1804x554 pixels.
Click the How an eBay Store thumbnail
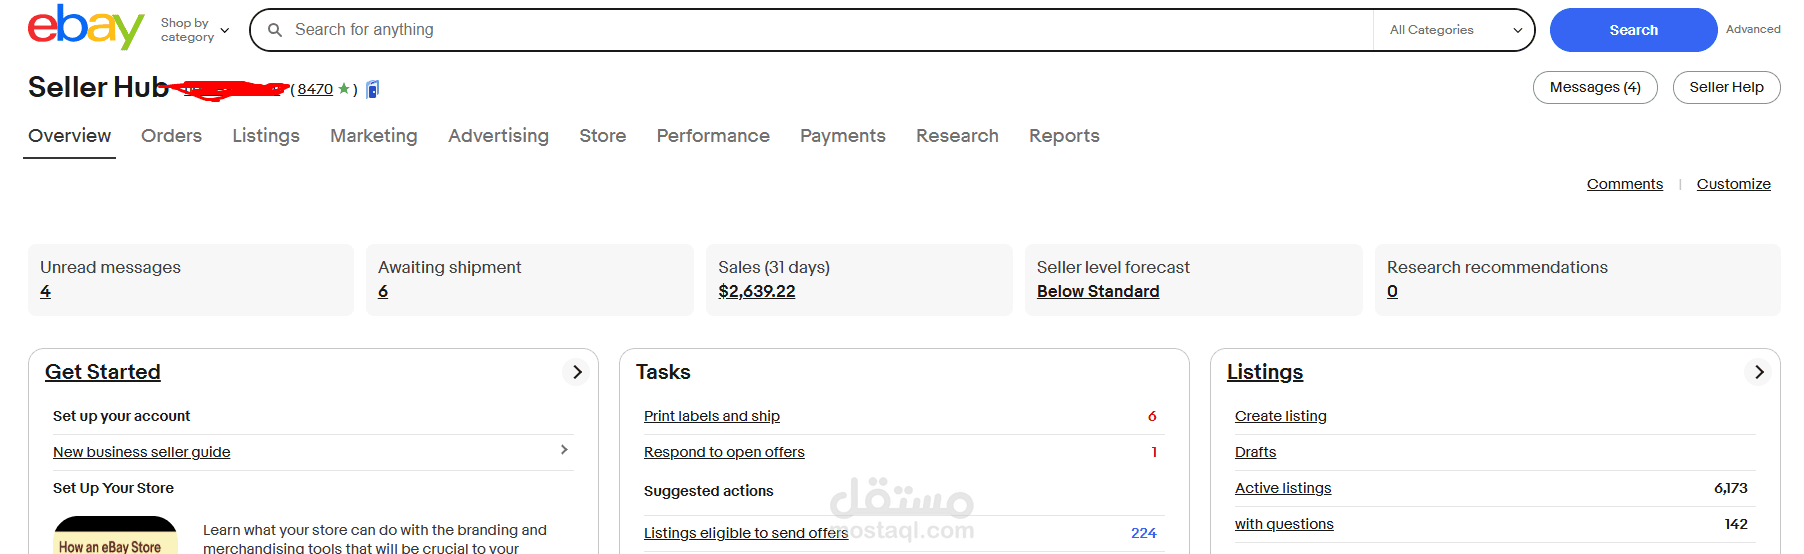pyautogui.click(x=115, y=536)
